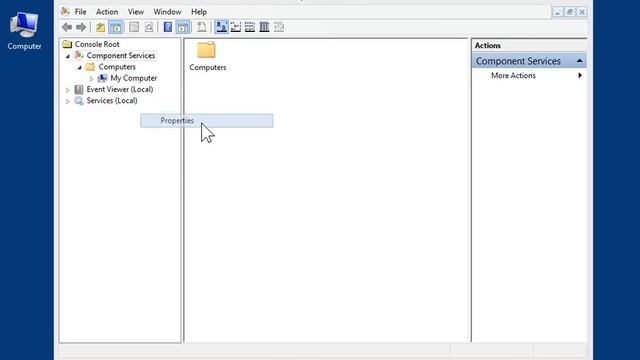
Task: Click toolbar icon right of Action Pane toggle
Action: click(202, 27)
